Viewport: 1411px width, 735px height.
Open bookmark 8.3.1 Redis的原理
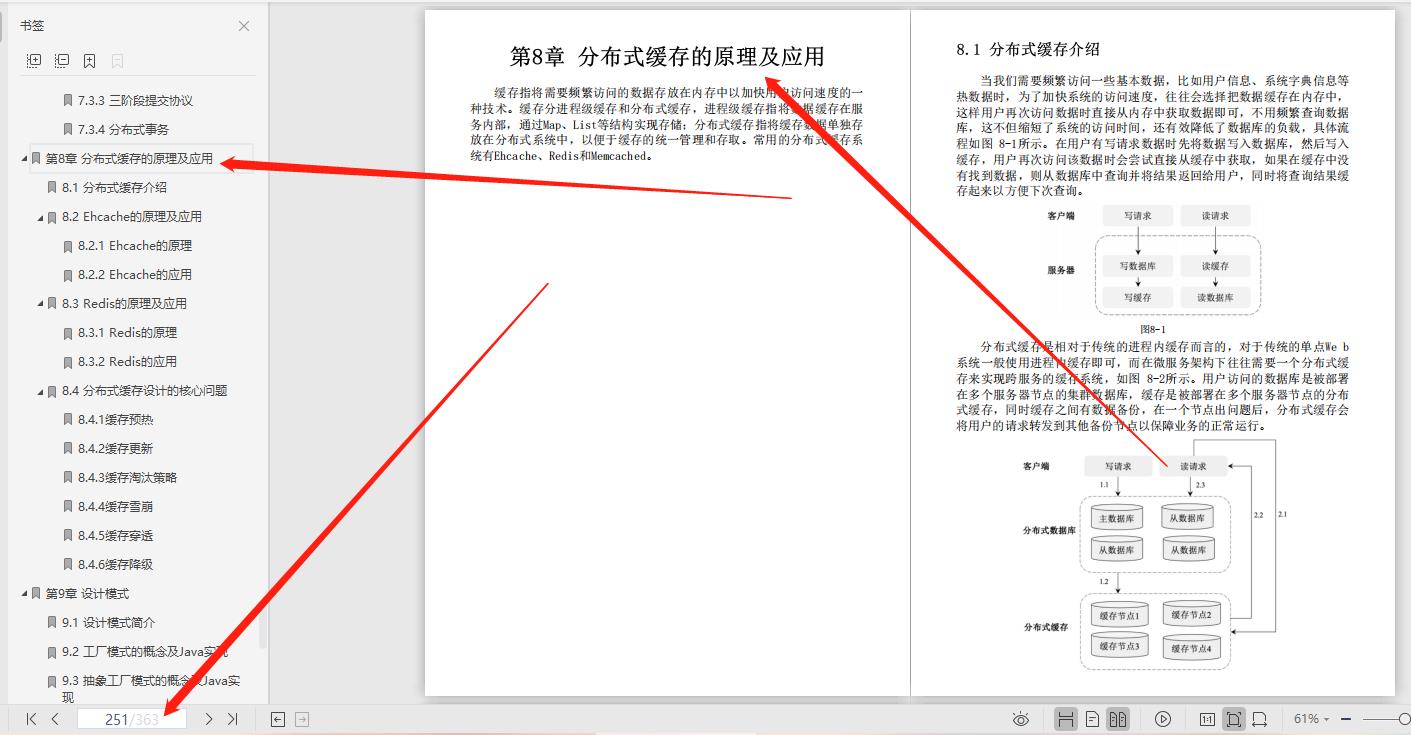click(127, 332)
